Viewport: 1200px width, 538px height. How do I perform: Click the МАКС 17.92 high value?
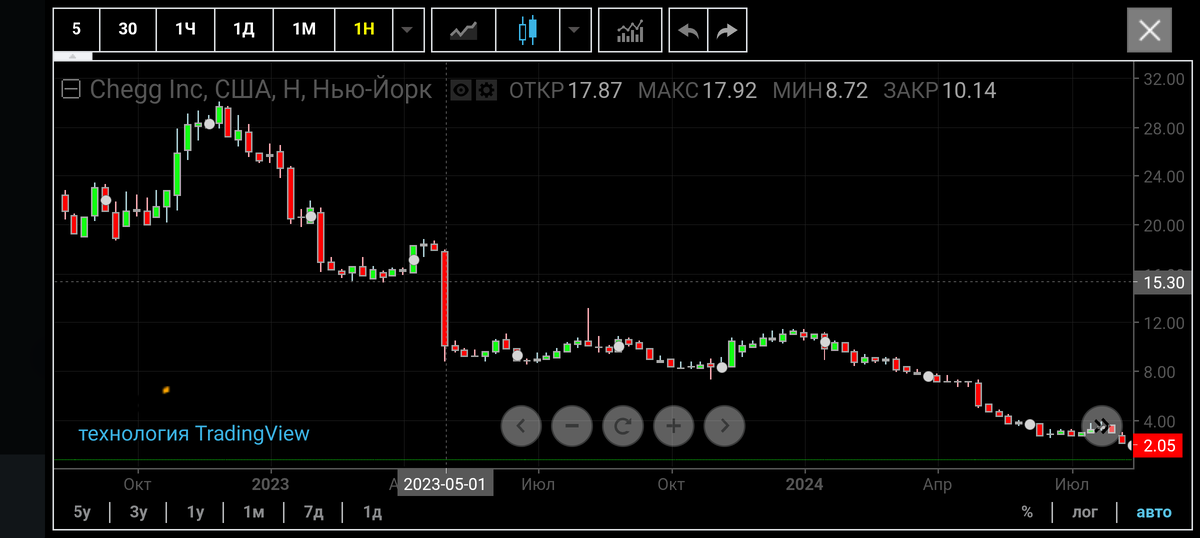point(697,90)
